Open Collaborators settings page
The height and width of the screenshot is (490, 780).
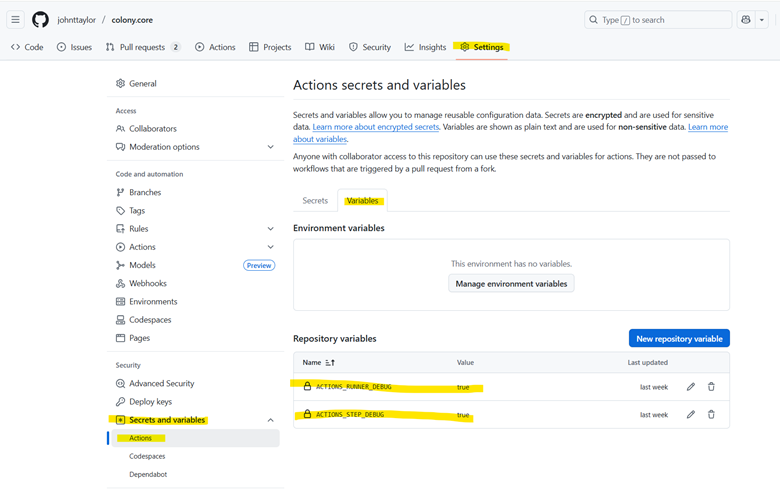point(146,128)
